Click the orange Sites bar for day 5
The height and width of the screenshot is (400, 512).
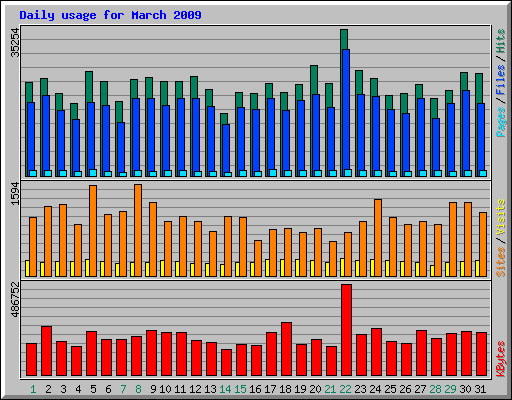93,231
